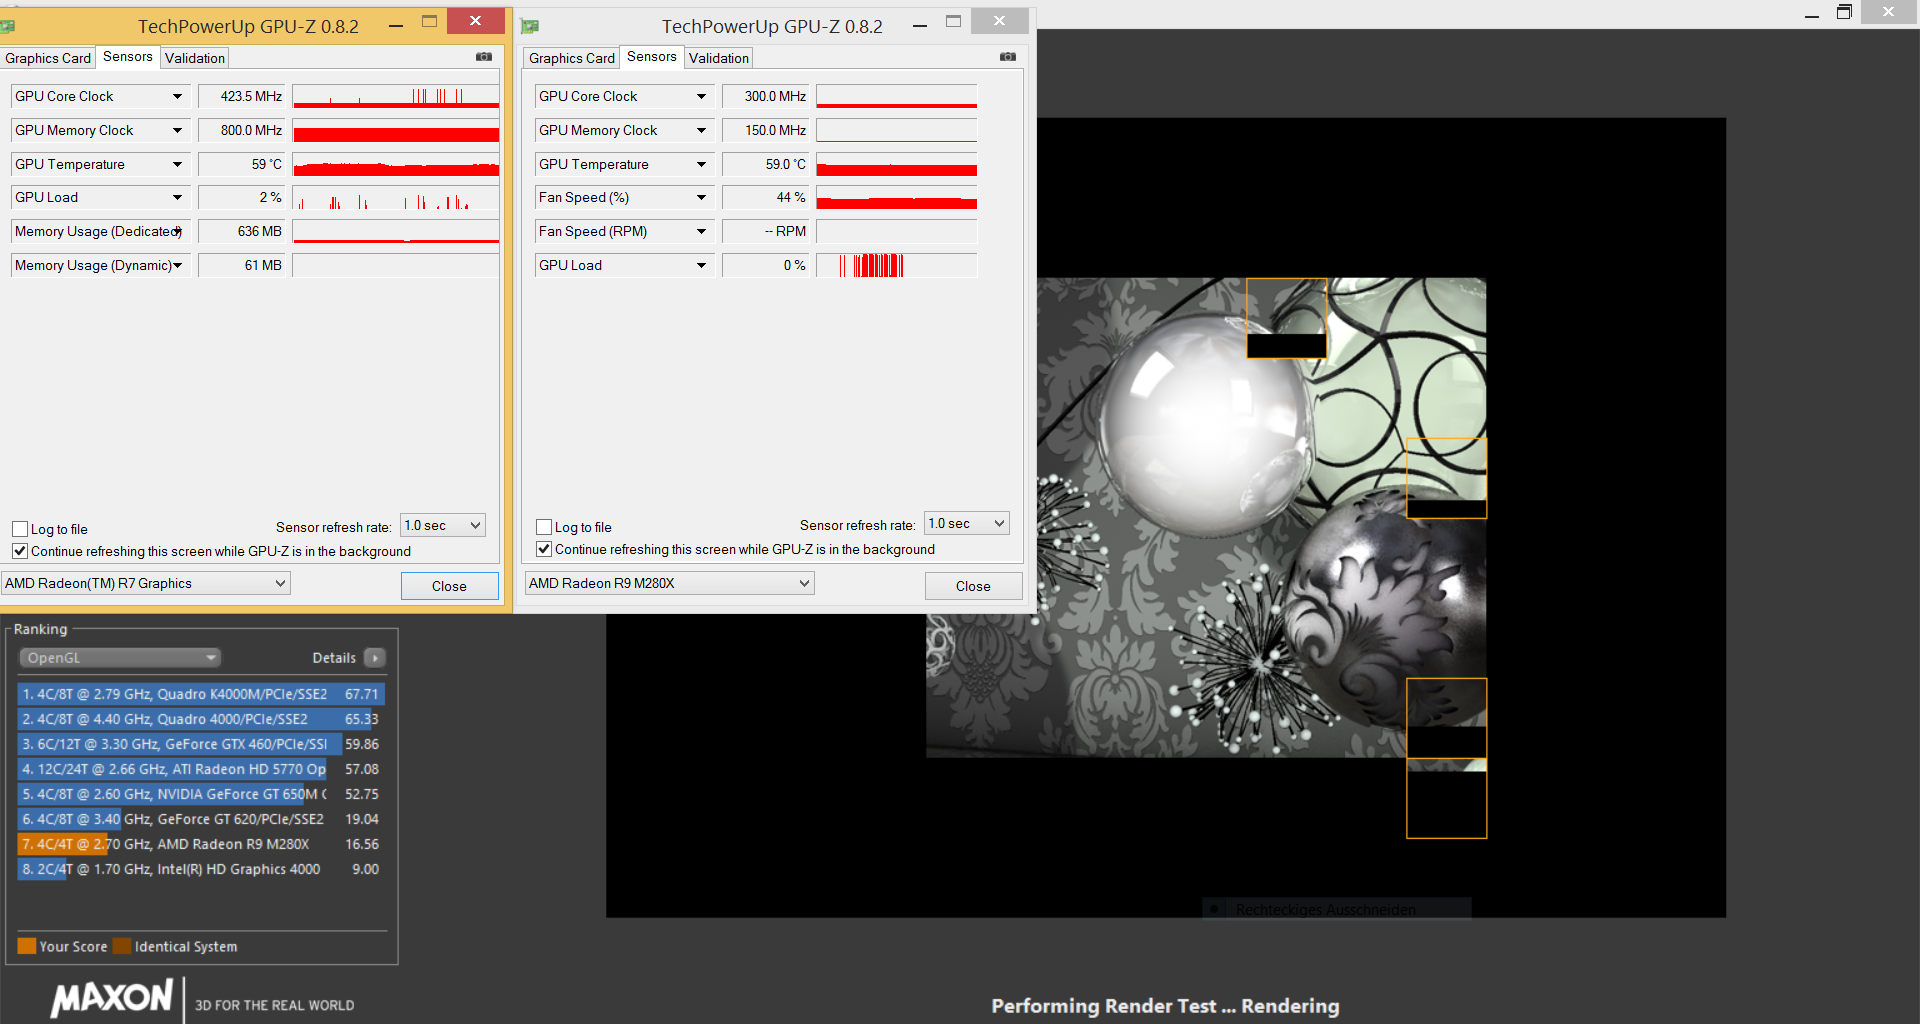Click Close button in the R9 M280X window

(x=974, y=586)
